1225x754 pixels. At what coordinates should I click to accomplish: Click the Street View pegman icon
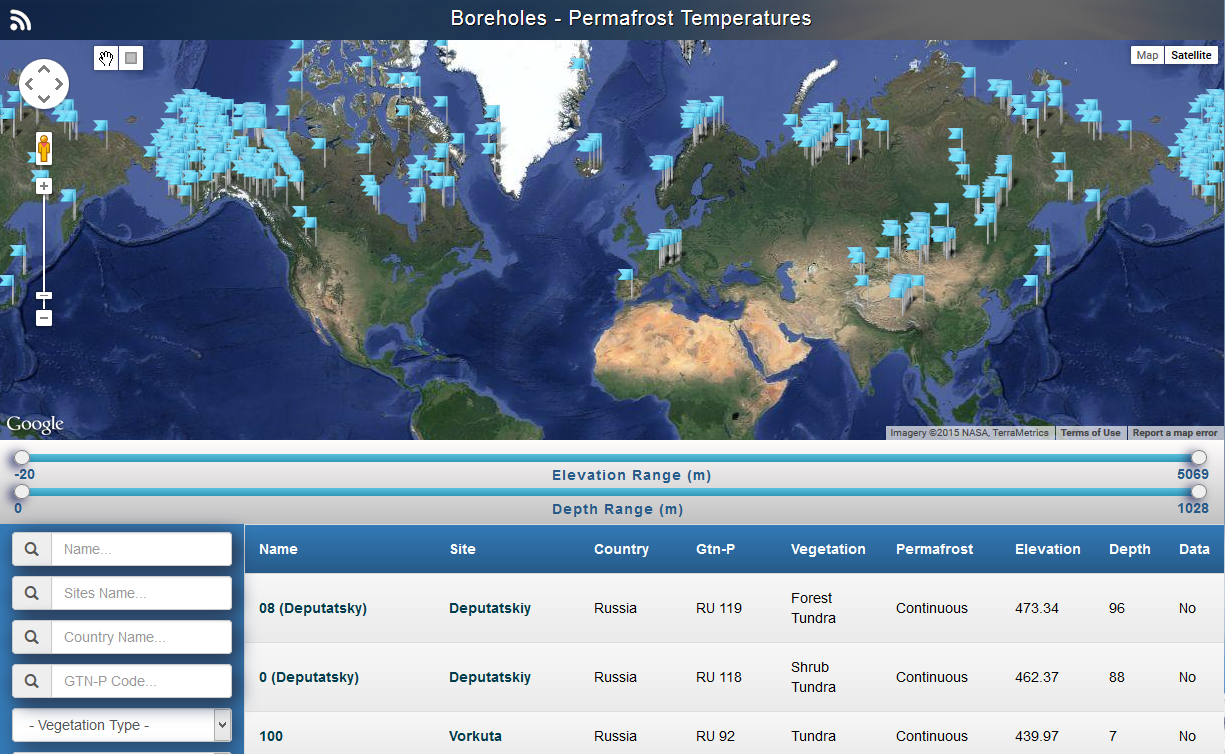(44, 149)
